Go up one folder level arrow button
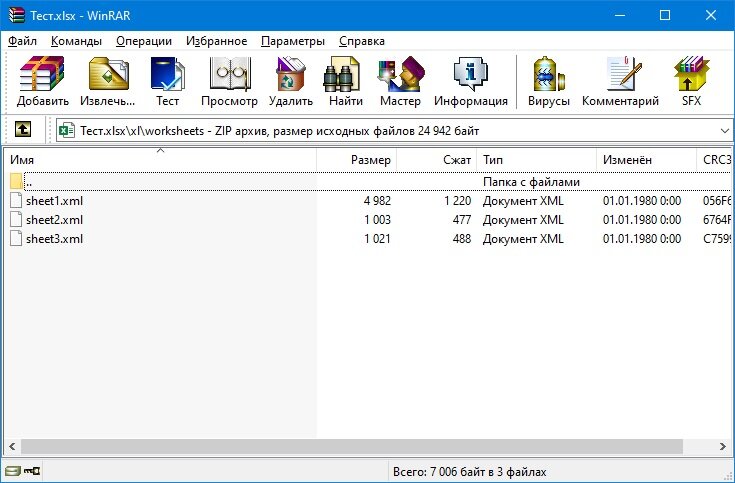The height and width of the screenshot is (483, 735). click(x=22, y=129)
